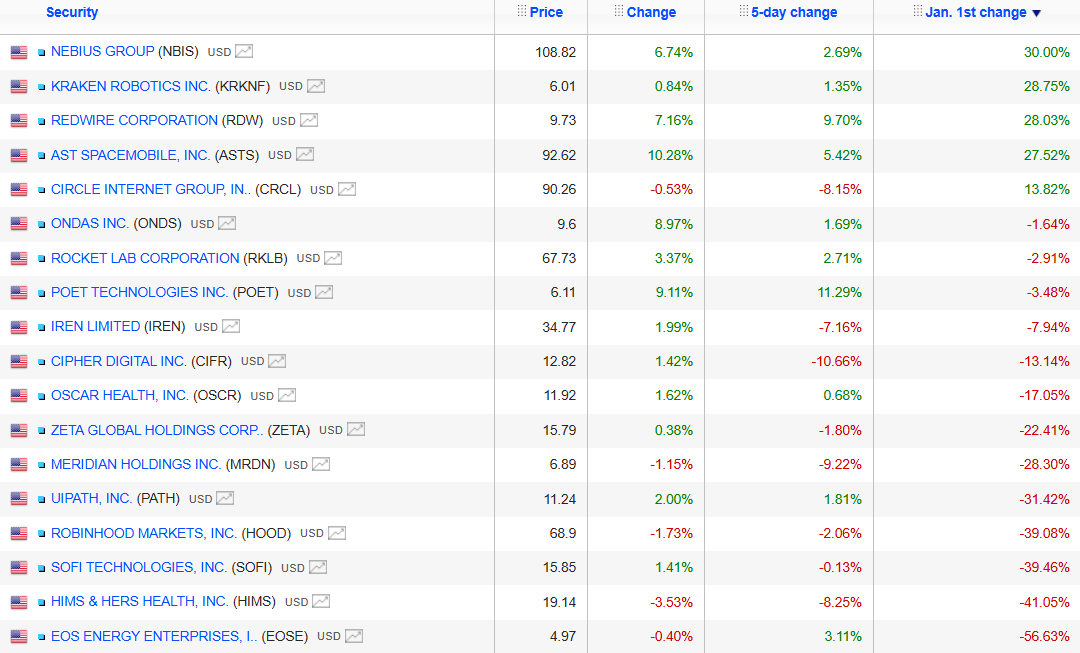Open SOFI TECHNOLOGIES, INC. security link
This screenshot has height=653, width=1080.
tap(138, 567)
